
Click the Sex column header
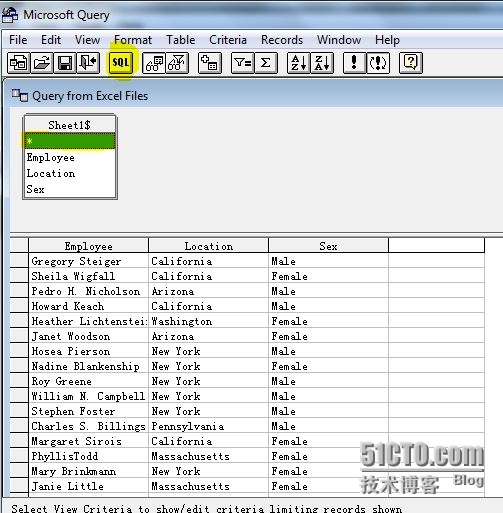(328, 246)
